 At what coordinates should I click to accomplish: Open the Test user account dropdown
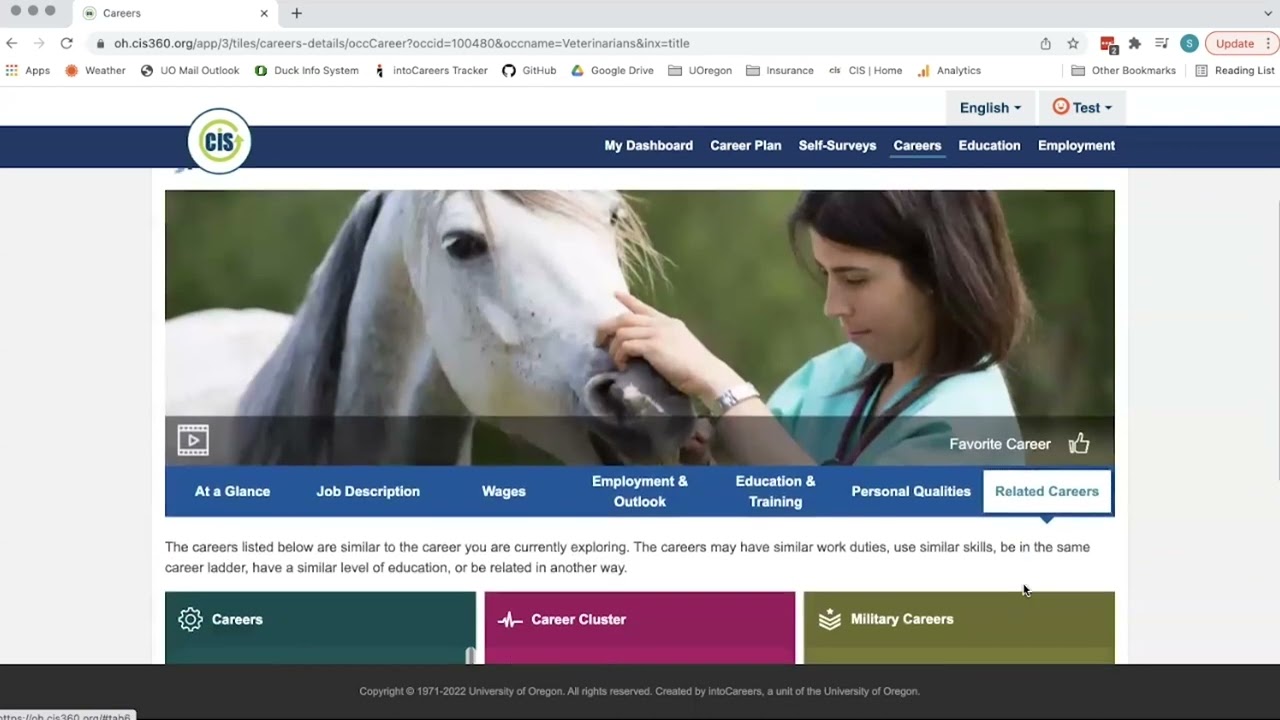coord(1082,108)
